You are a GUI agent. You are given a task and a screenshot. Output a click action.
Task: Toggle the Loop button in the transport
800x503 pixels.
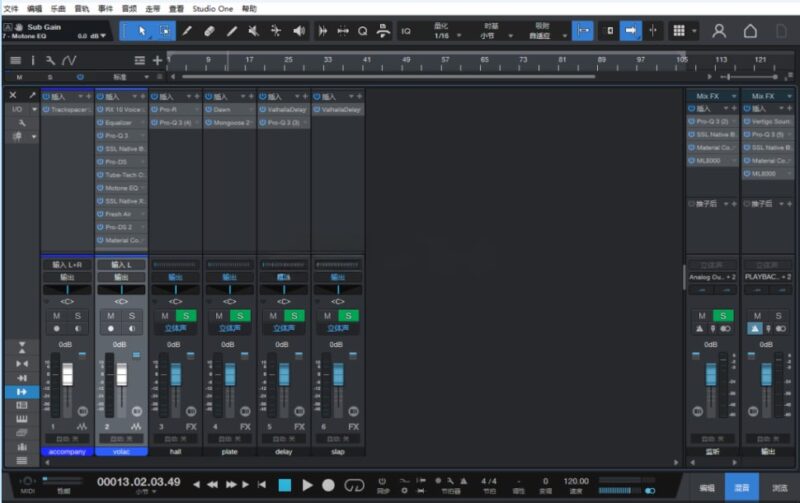pyautogui.click(x=354, y=485)
